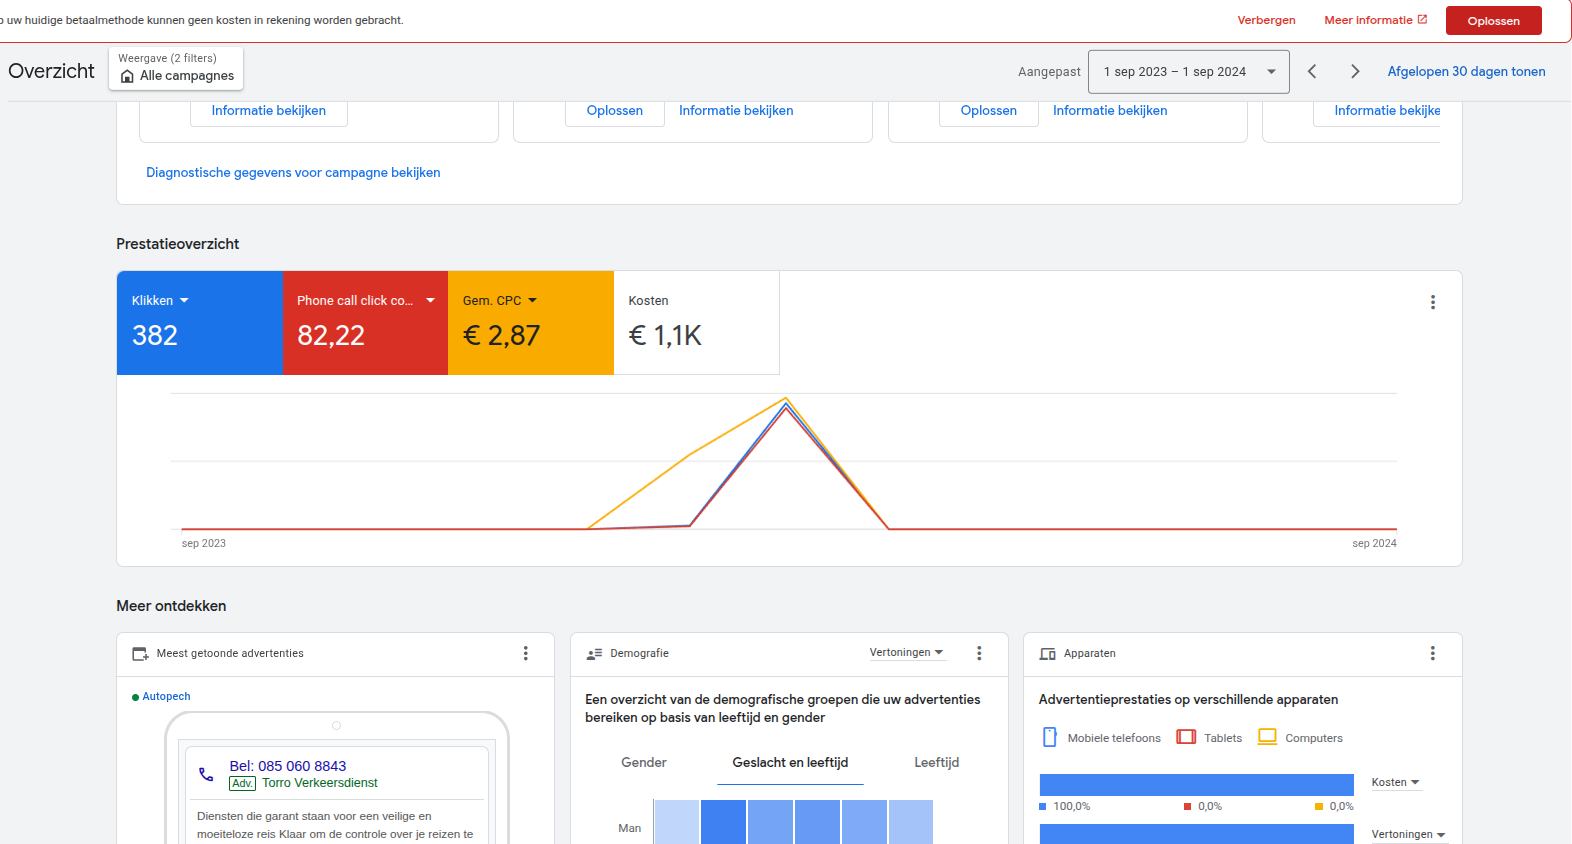The width and height of the screenshot is (1572, 844).
Task: Open Diagnostische gegevens voor campagne bekijken link
Action: coord(293,172)
